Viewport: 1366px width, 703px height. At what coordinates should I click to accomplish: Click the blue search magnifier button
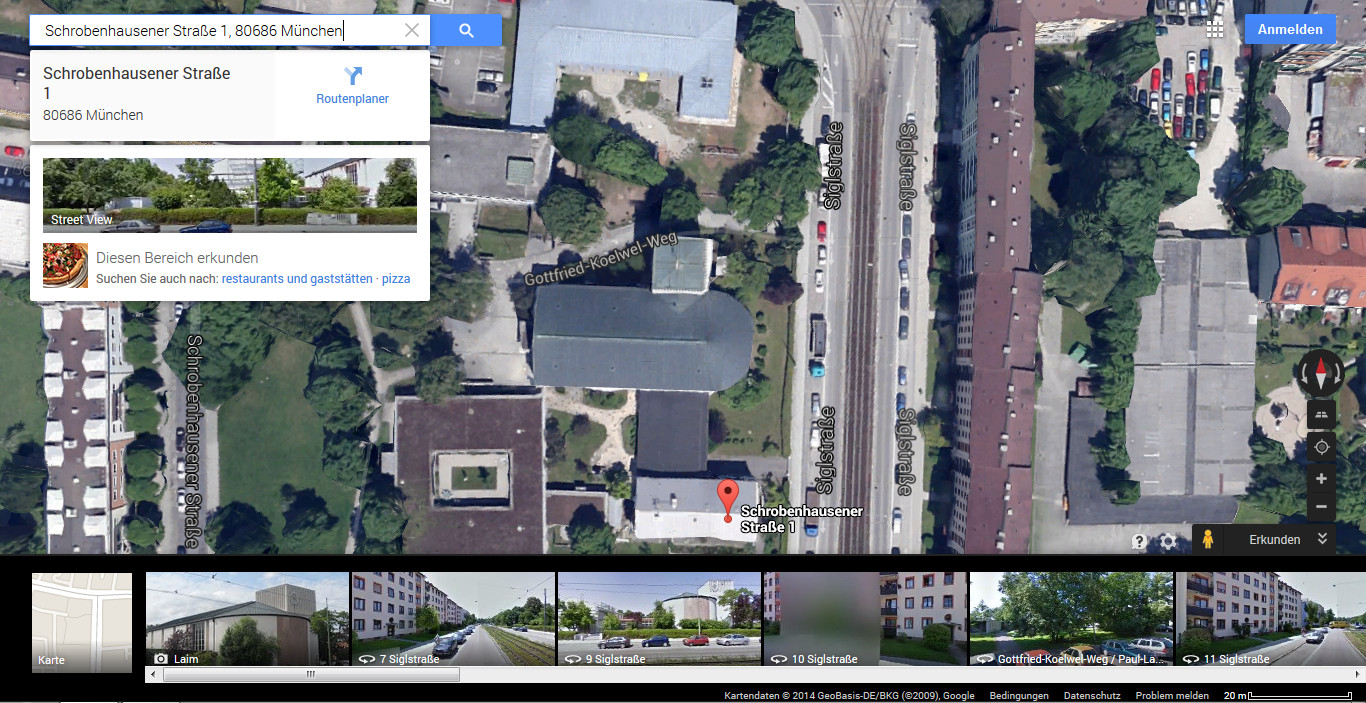(466, 30)
